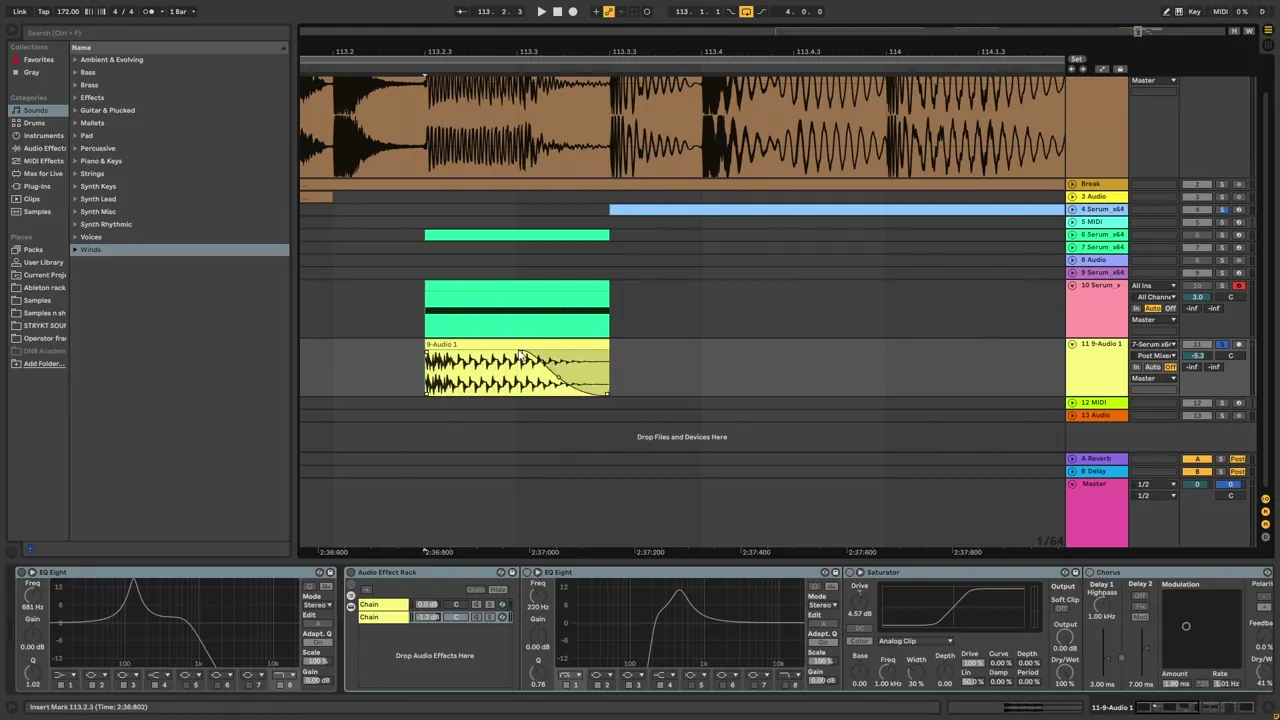The width and height of the screenshot is (1280, 720).
Task: Open the Key map mode
Action: click(1194, 12)
